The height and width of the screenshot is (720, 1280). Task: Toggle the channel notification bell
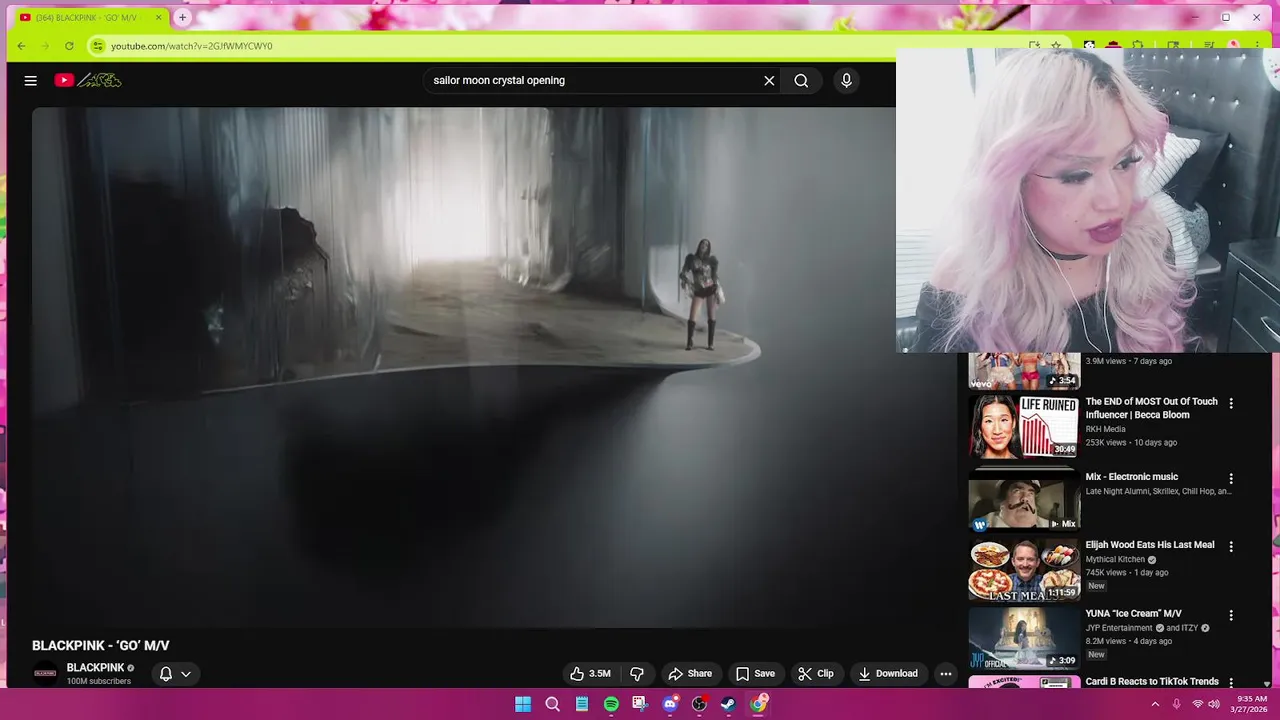pyautogui.click(x=166, y=673)
